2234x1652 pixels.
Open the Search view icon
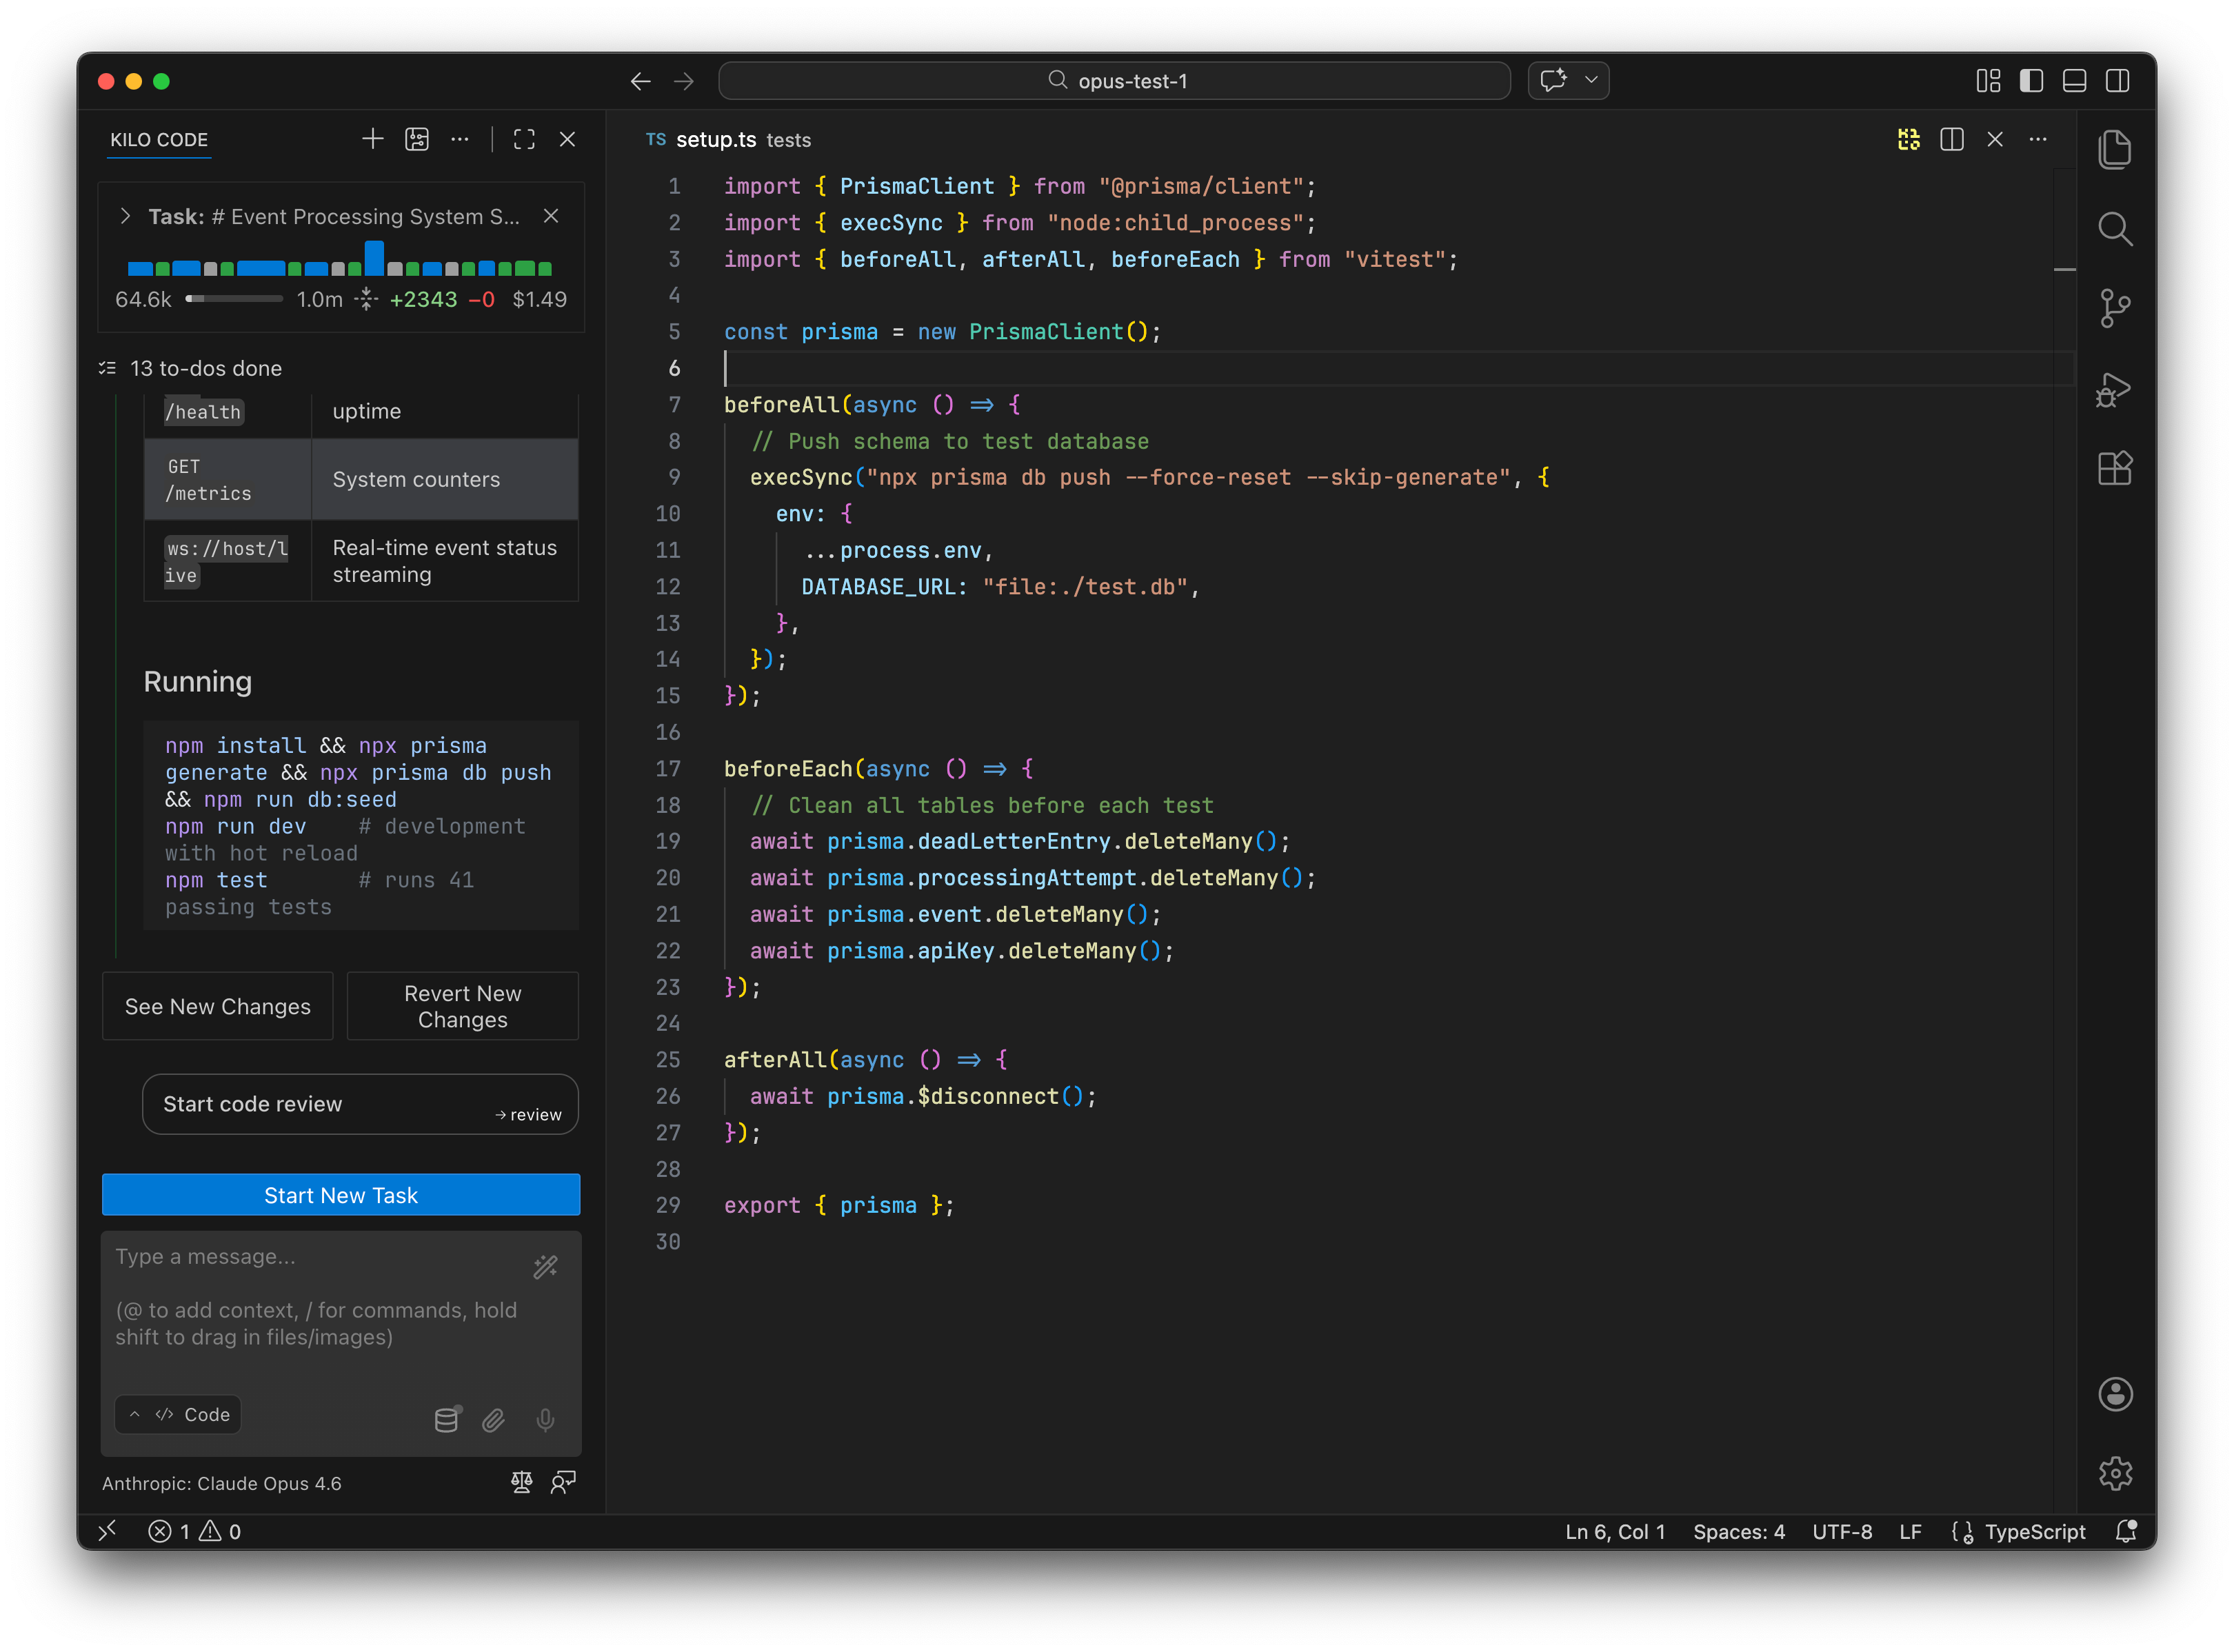coord(2114,229)
